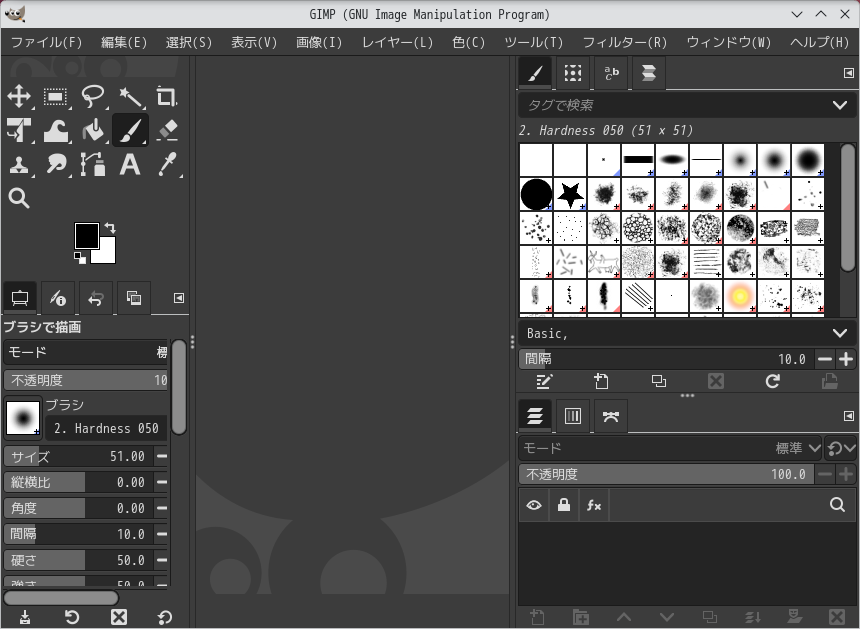The image size is (860, 629).
Task: Select the Text tool
Action: (130, 165)
